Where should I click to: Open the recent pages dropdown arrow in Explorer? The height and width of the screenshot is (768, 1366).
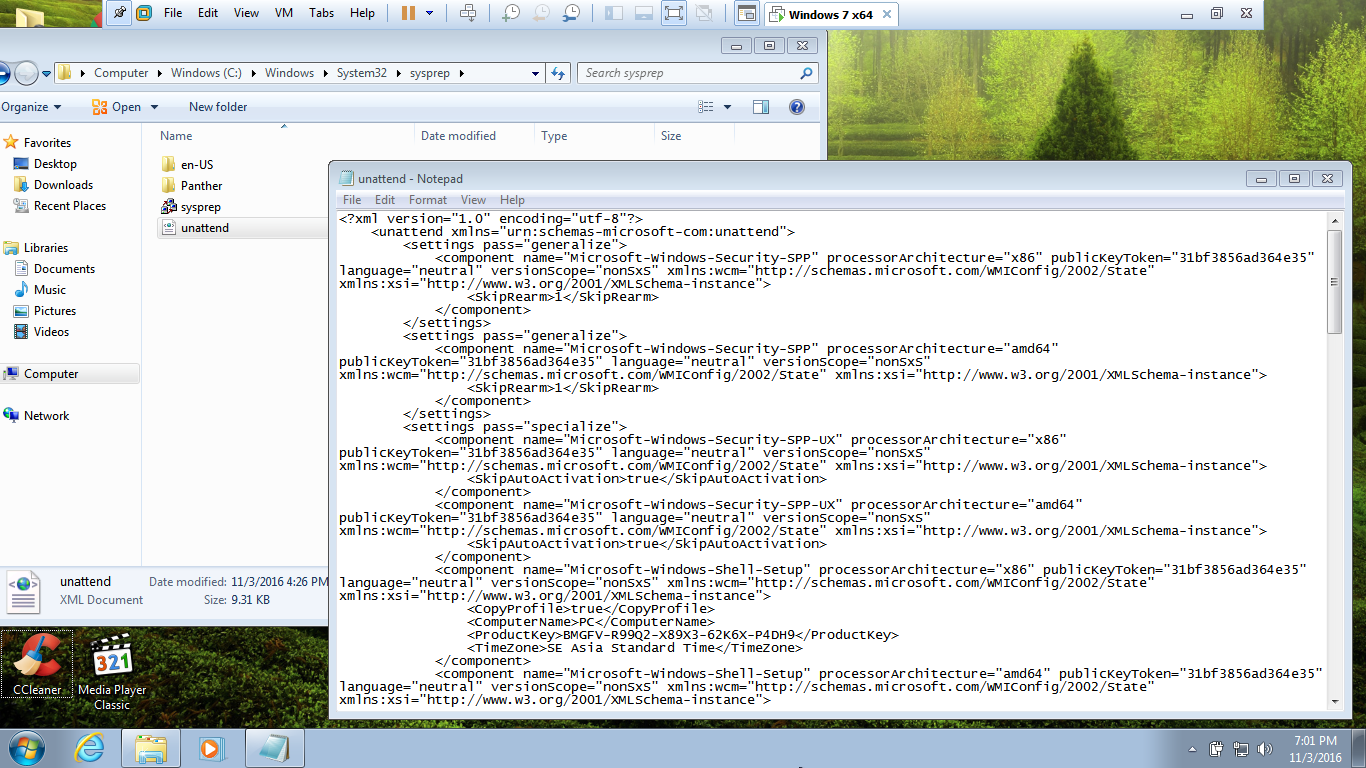(x=46, y=73)
